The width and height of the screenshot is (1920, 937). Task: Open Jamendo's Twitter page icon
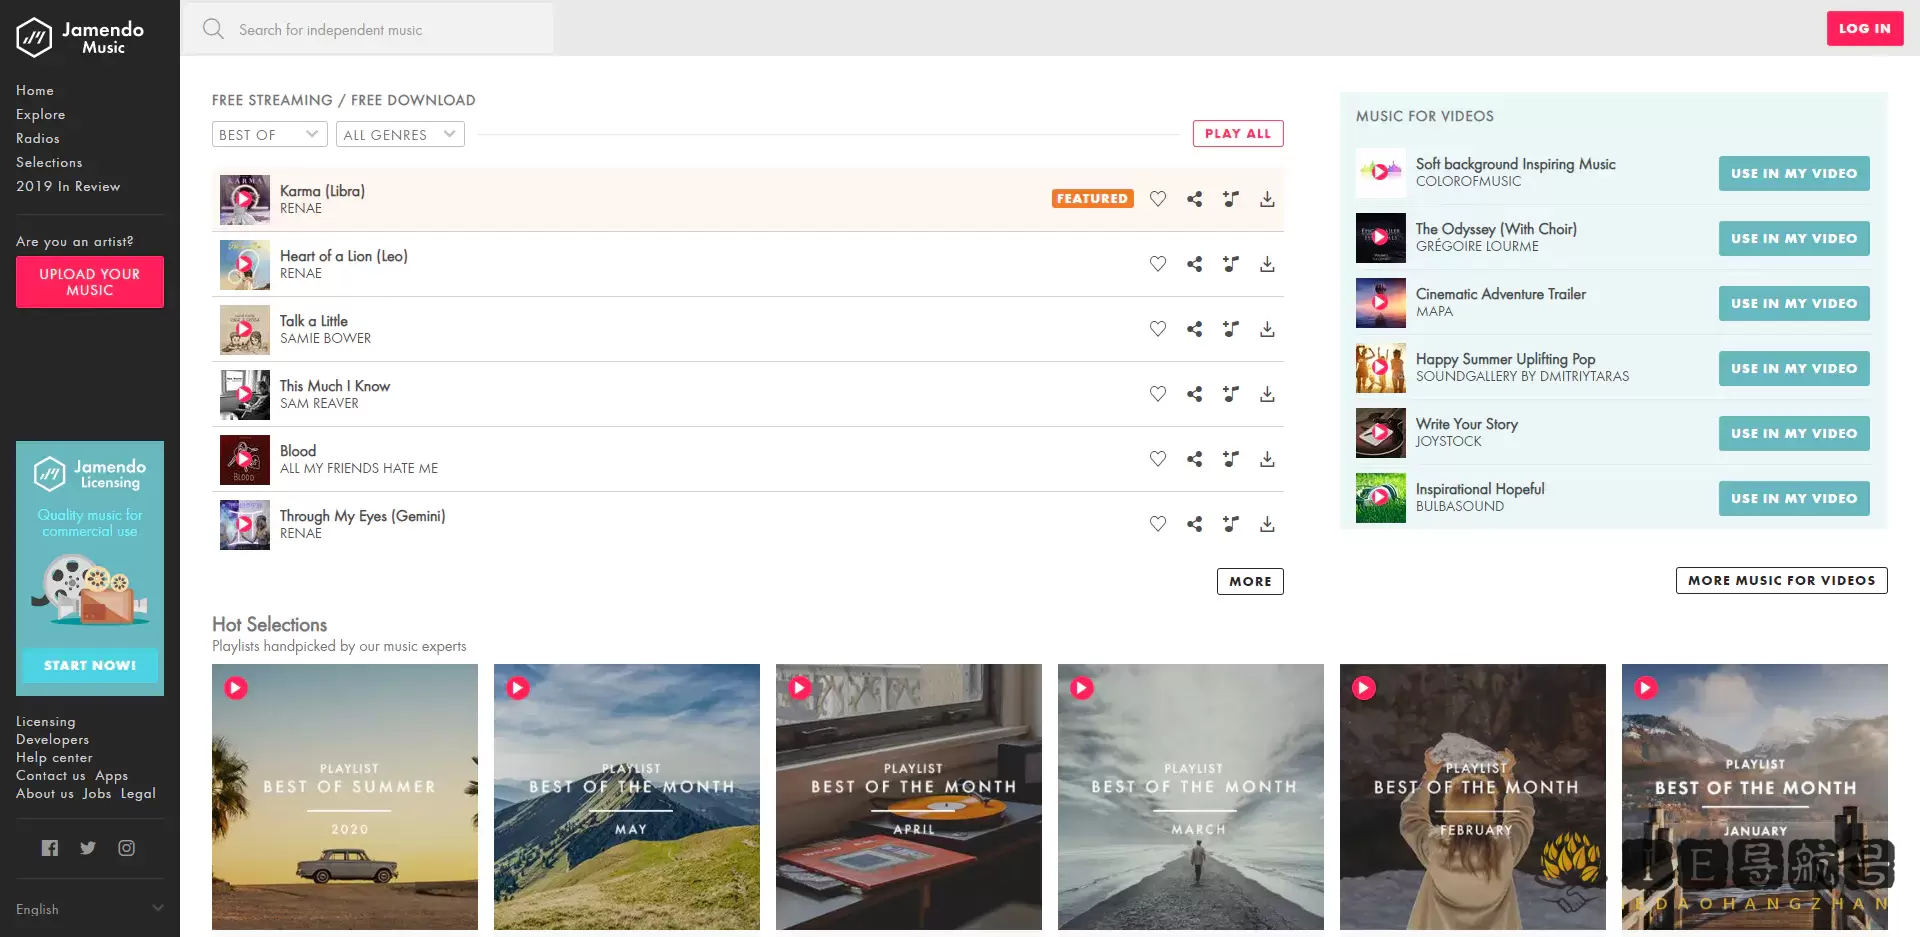point(88,848)
